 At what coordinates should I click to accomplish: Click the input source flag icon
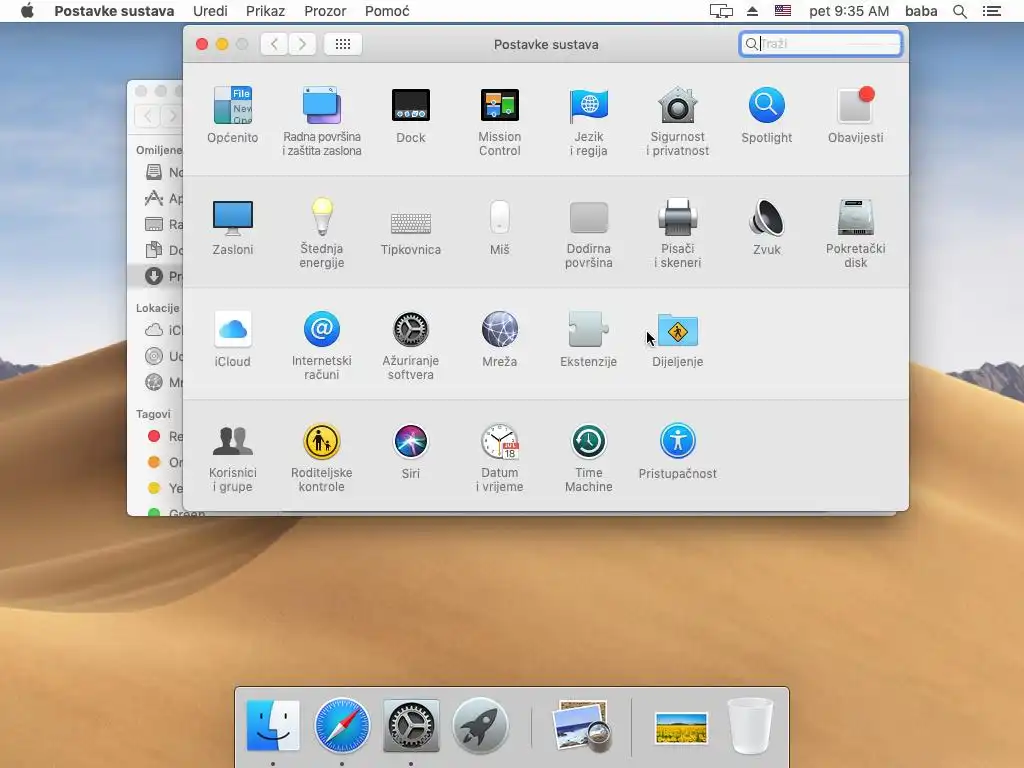click(x=782, y=10)
